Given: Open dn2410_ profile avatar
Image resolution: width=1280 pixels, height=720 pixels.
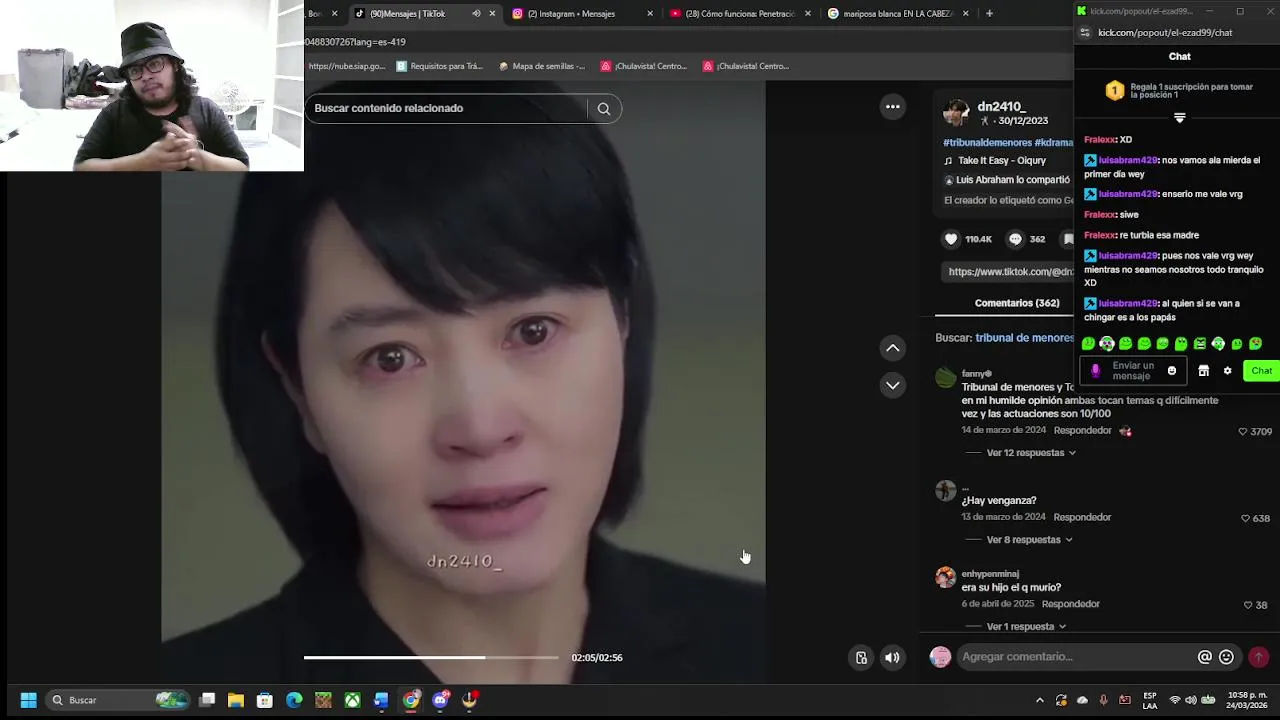Looking at the screenshot, I should click(x=956, y=112).
